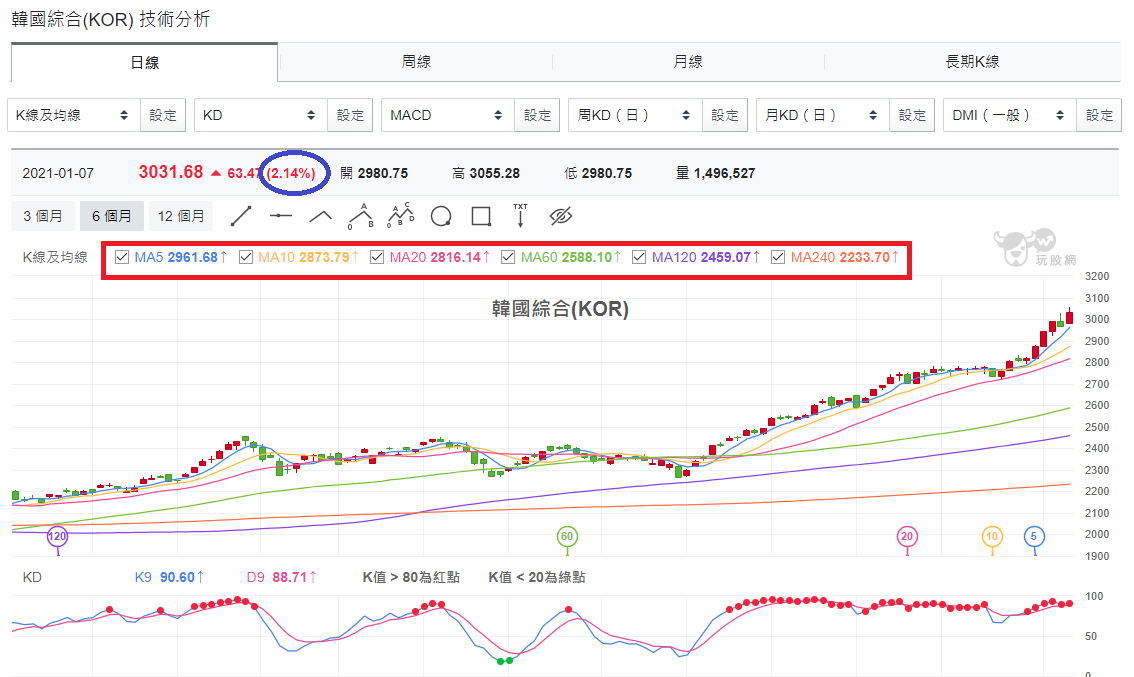1134x677 pixels.
Task: Switch to the 月線 monthly tab
Action: [688, 62]
